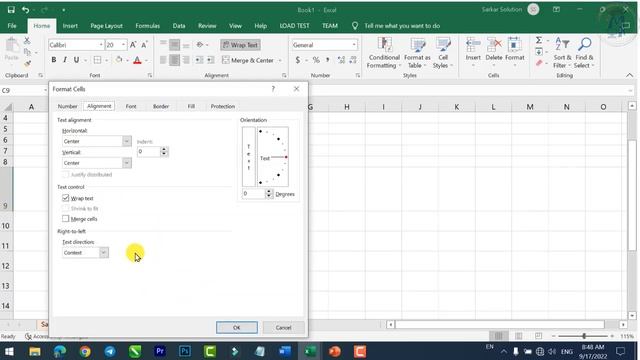Open the Font group dialog launcher
Viewport: 640px width, 360px height.
(x=150, y=76)
